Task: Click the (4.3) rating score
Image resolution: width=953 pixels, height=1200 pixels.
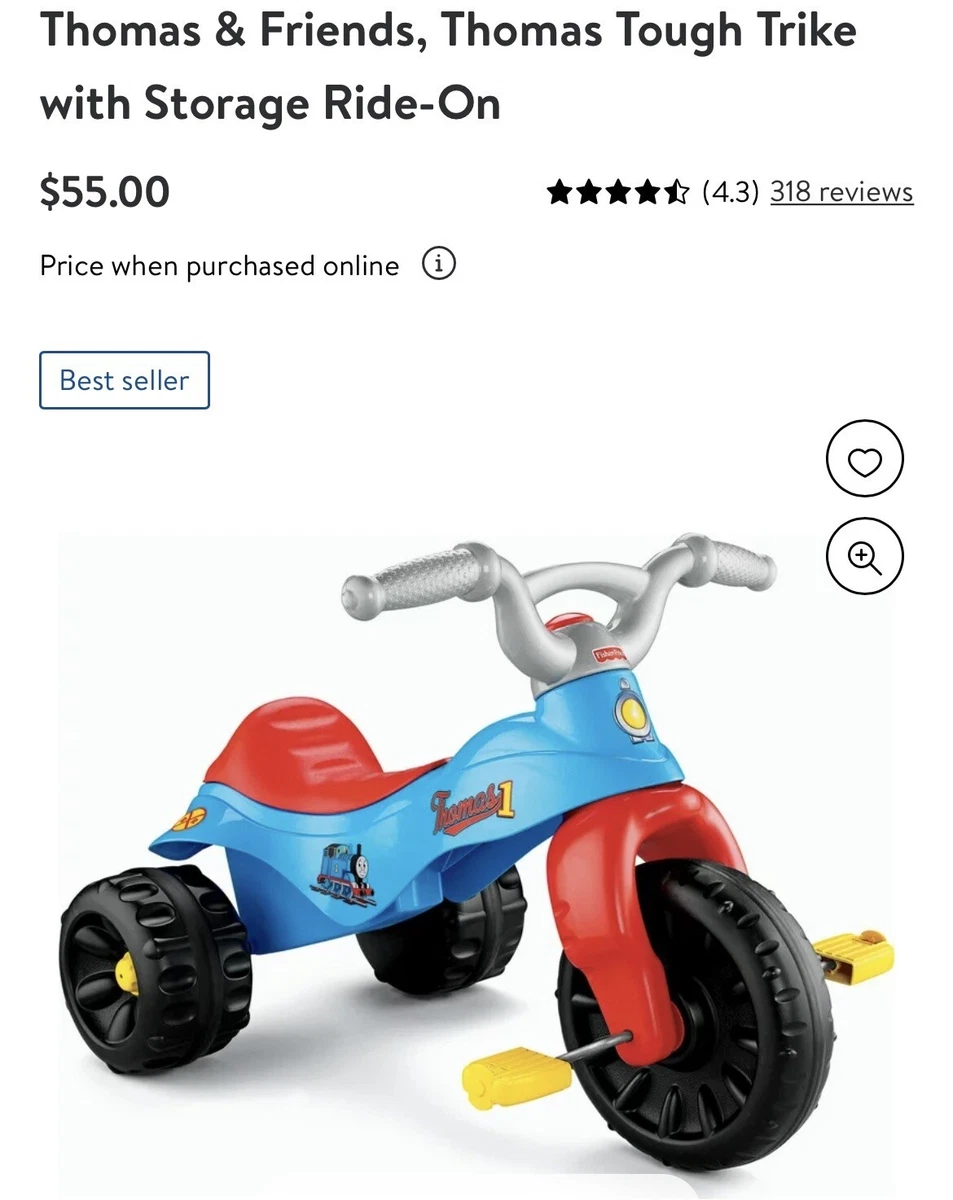Action: 730,191
